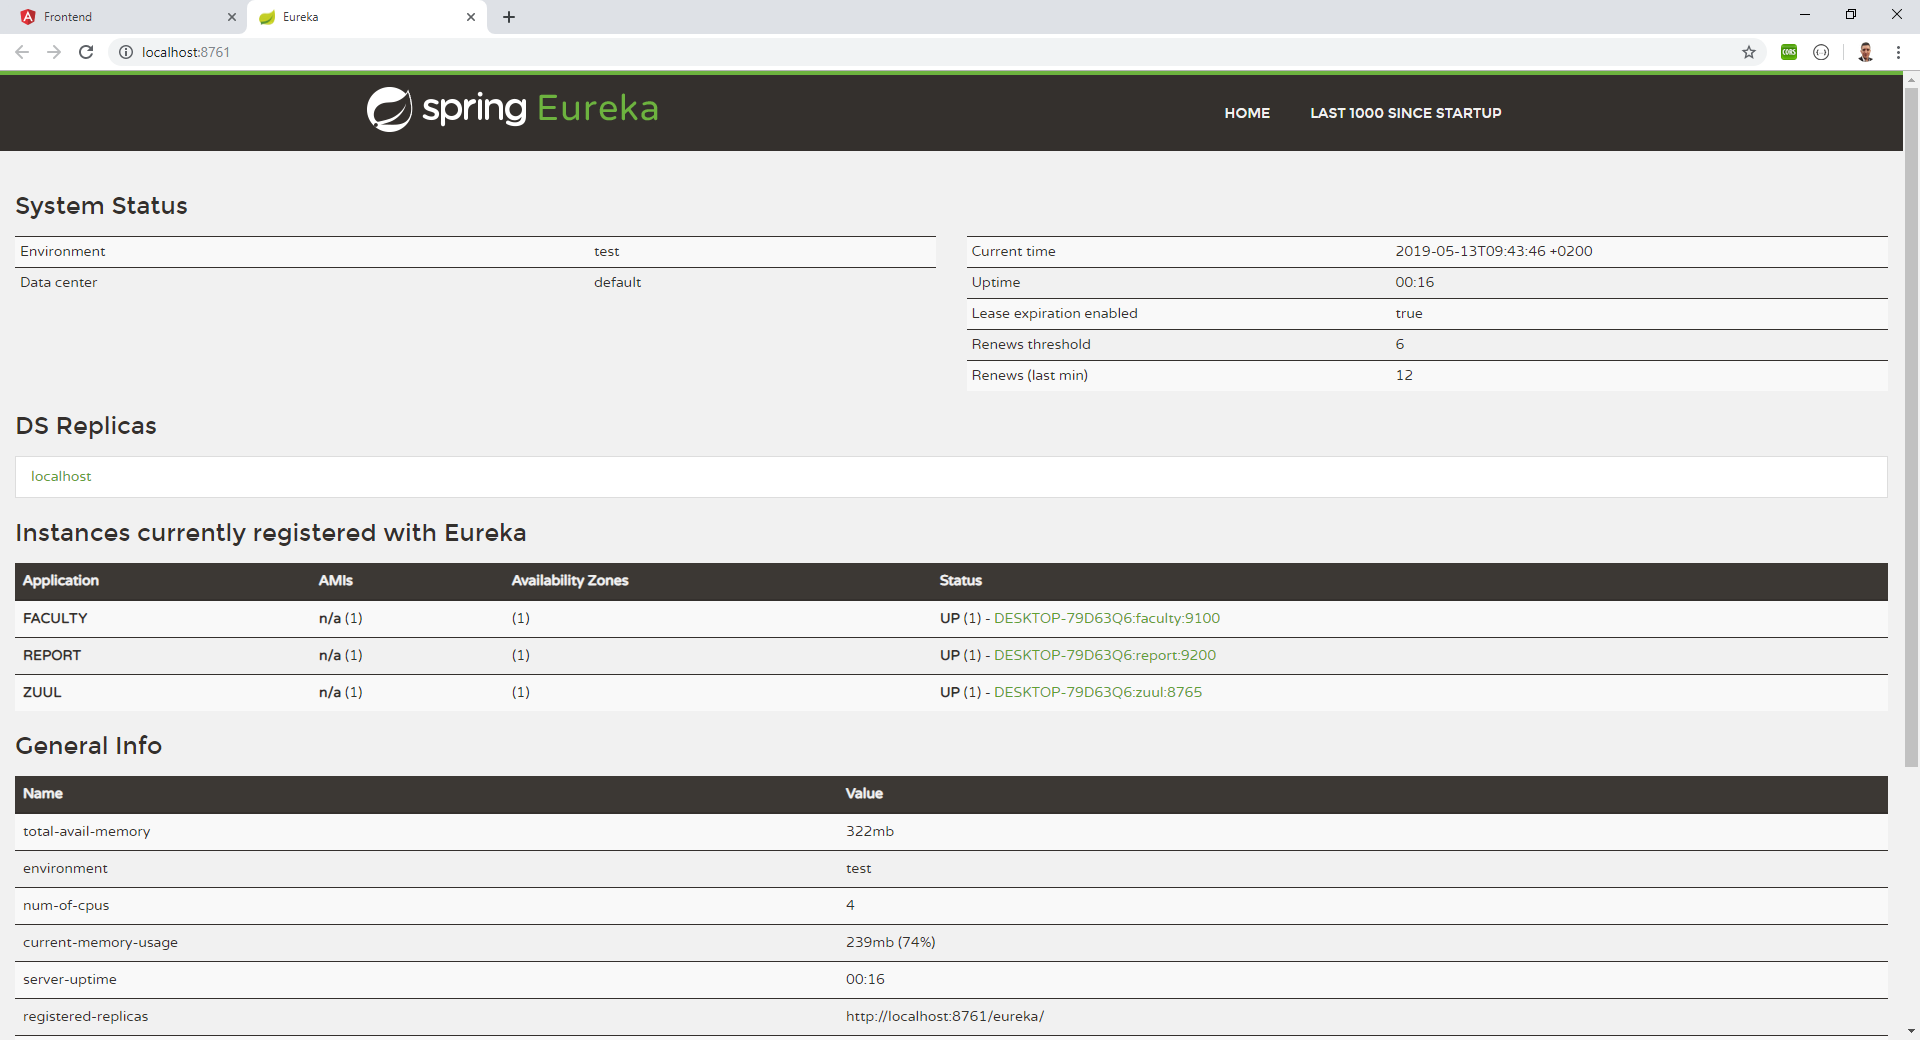Open the Chrome profile avatar
The image size is (1920, 1040).
[1865, 52]
